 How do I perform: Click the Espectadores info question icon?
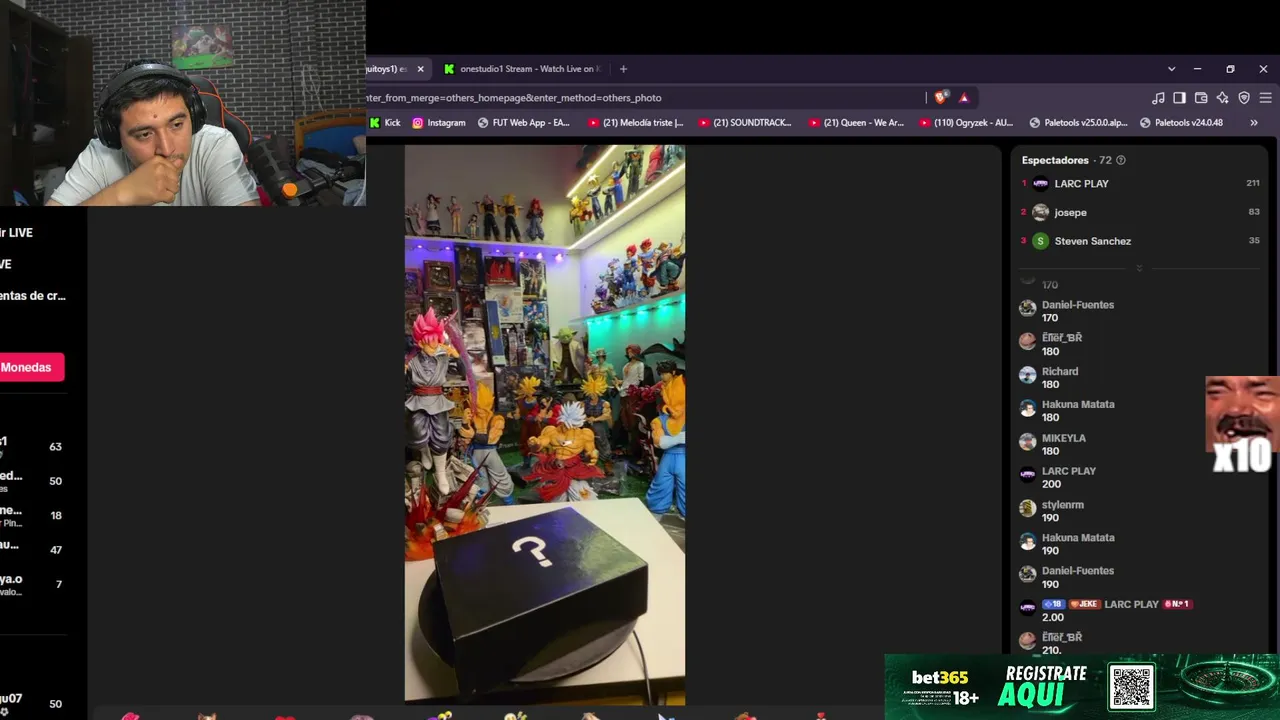tap(1120, 160)
